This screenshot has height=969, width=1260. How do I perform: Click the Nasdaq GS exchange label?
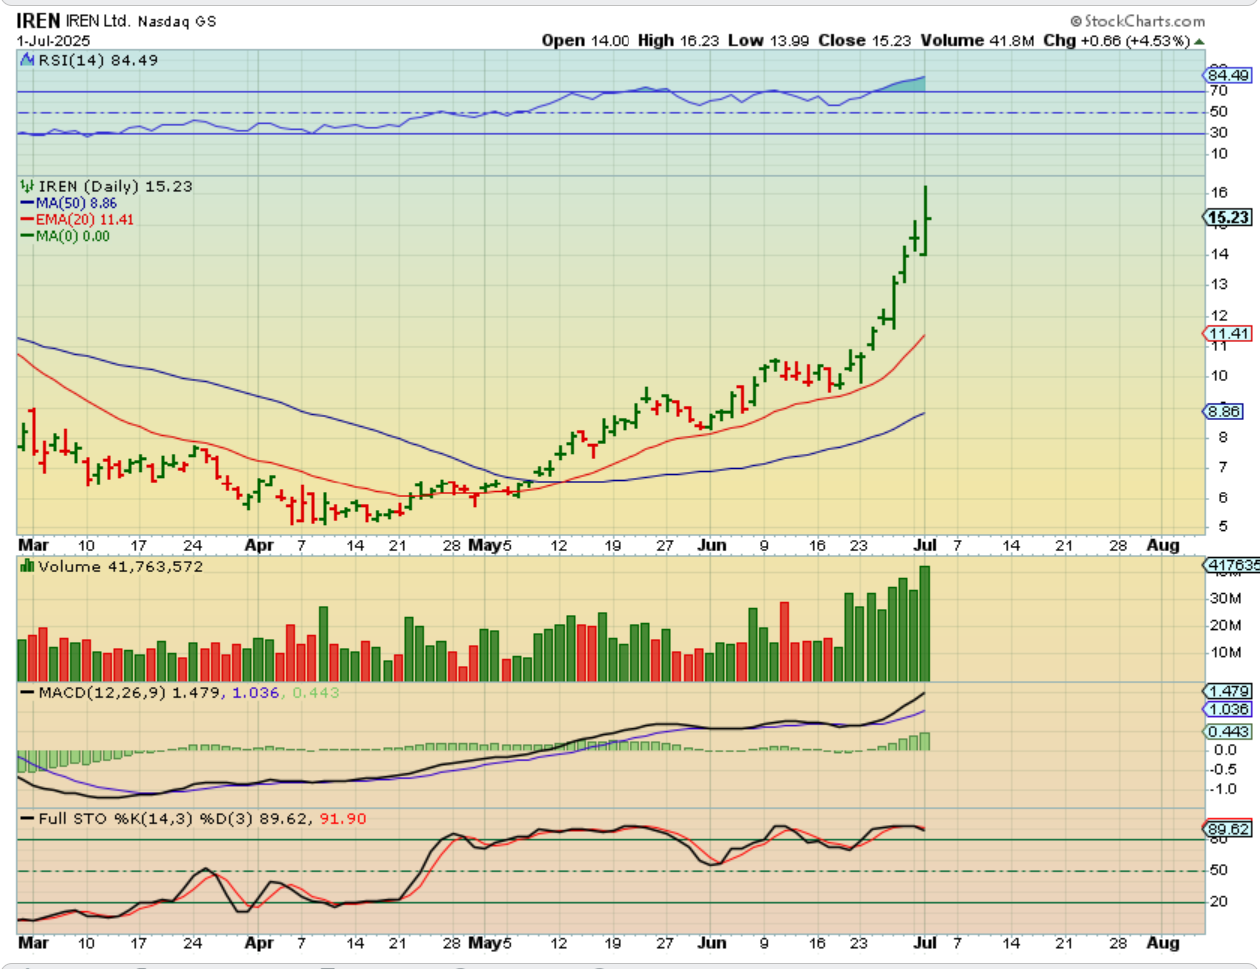pyautogui.click(x=176, y=21)
